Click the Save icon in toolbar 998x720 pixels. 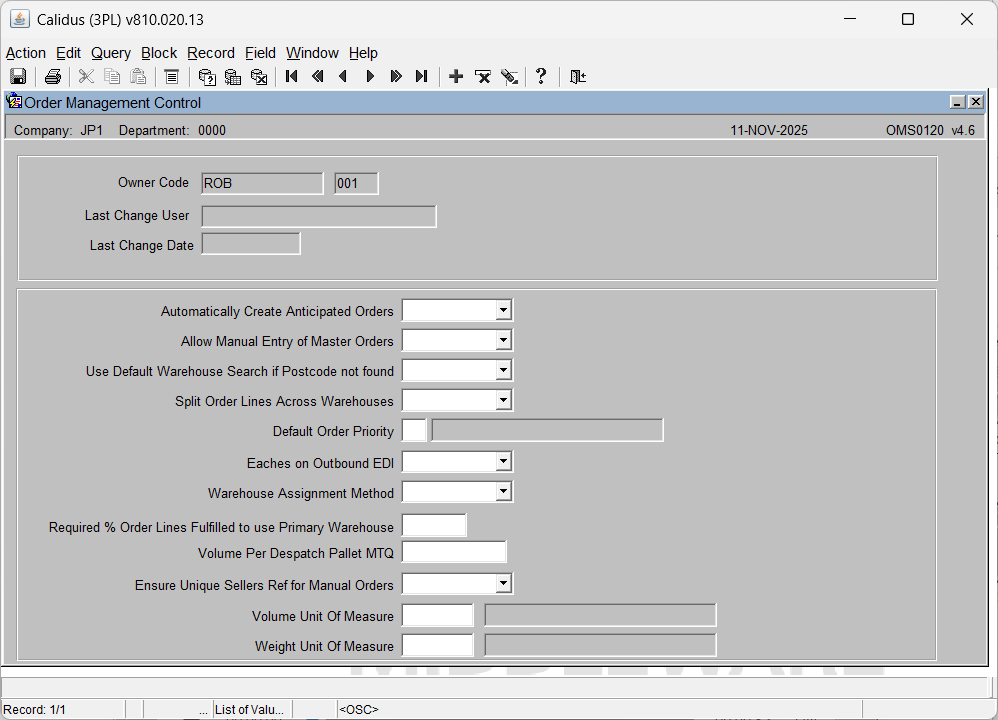18,77
